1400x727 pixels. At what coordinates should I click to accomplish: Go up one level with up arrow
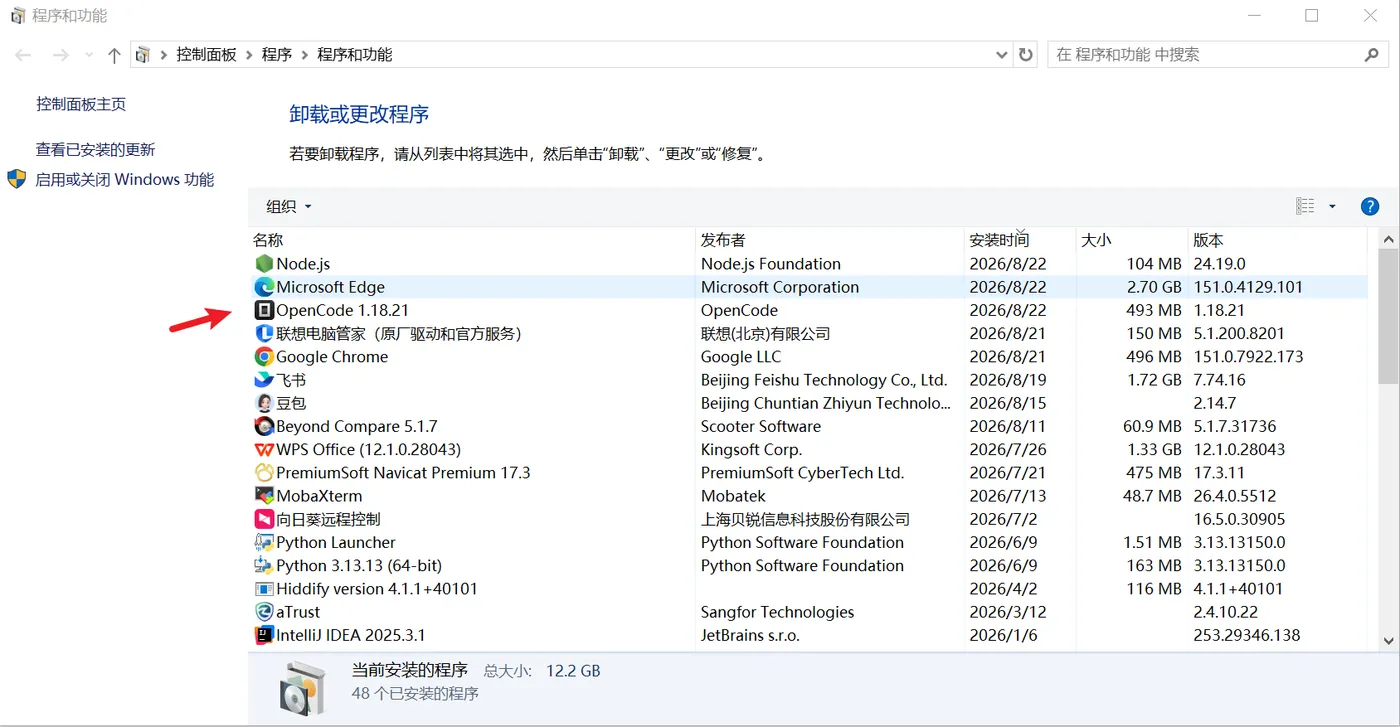[114, 56]
